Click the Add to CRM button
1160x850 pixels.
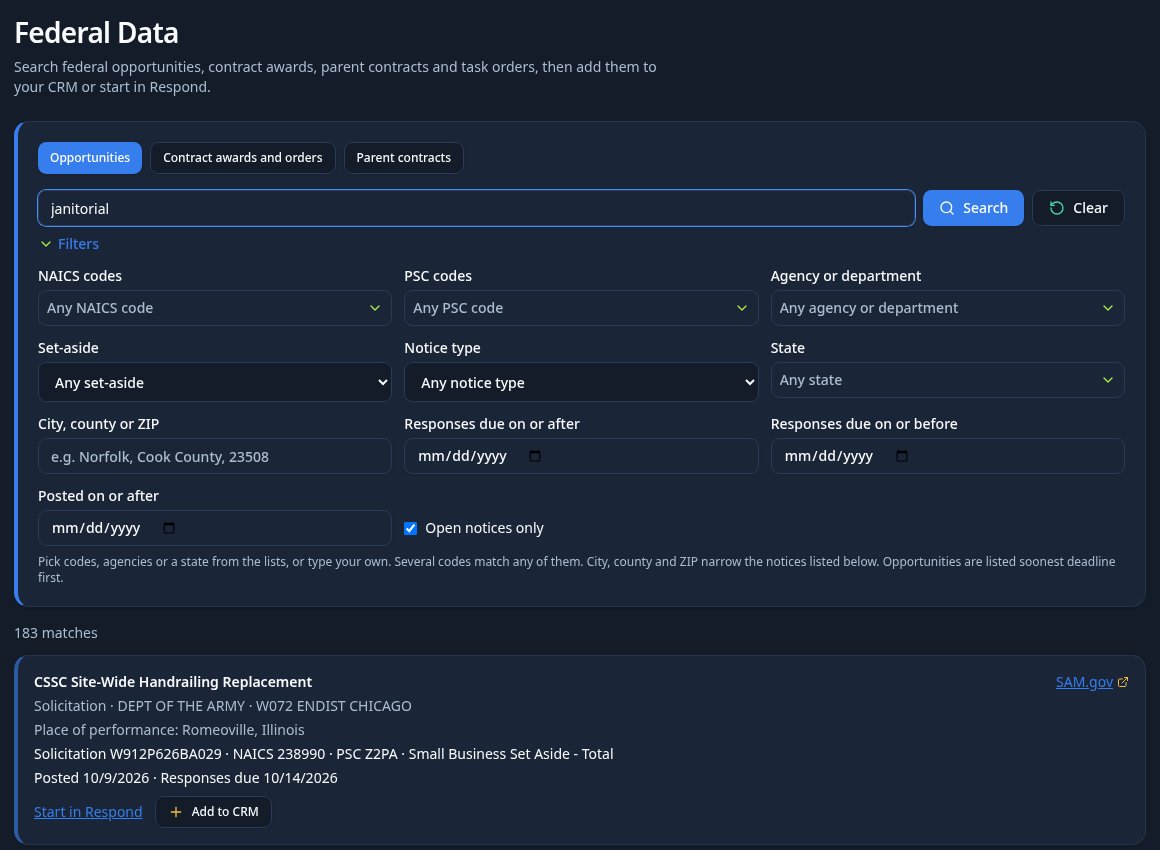pyautogui.click(x=213, y=812)
